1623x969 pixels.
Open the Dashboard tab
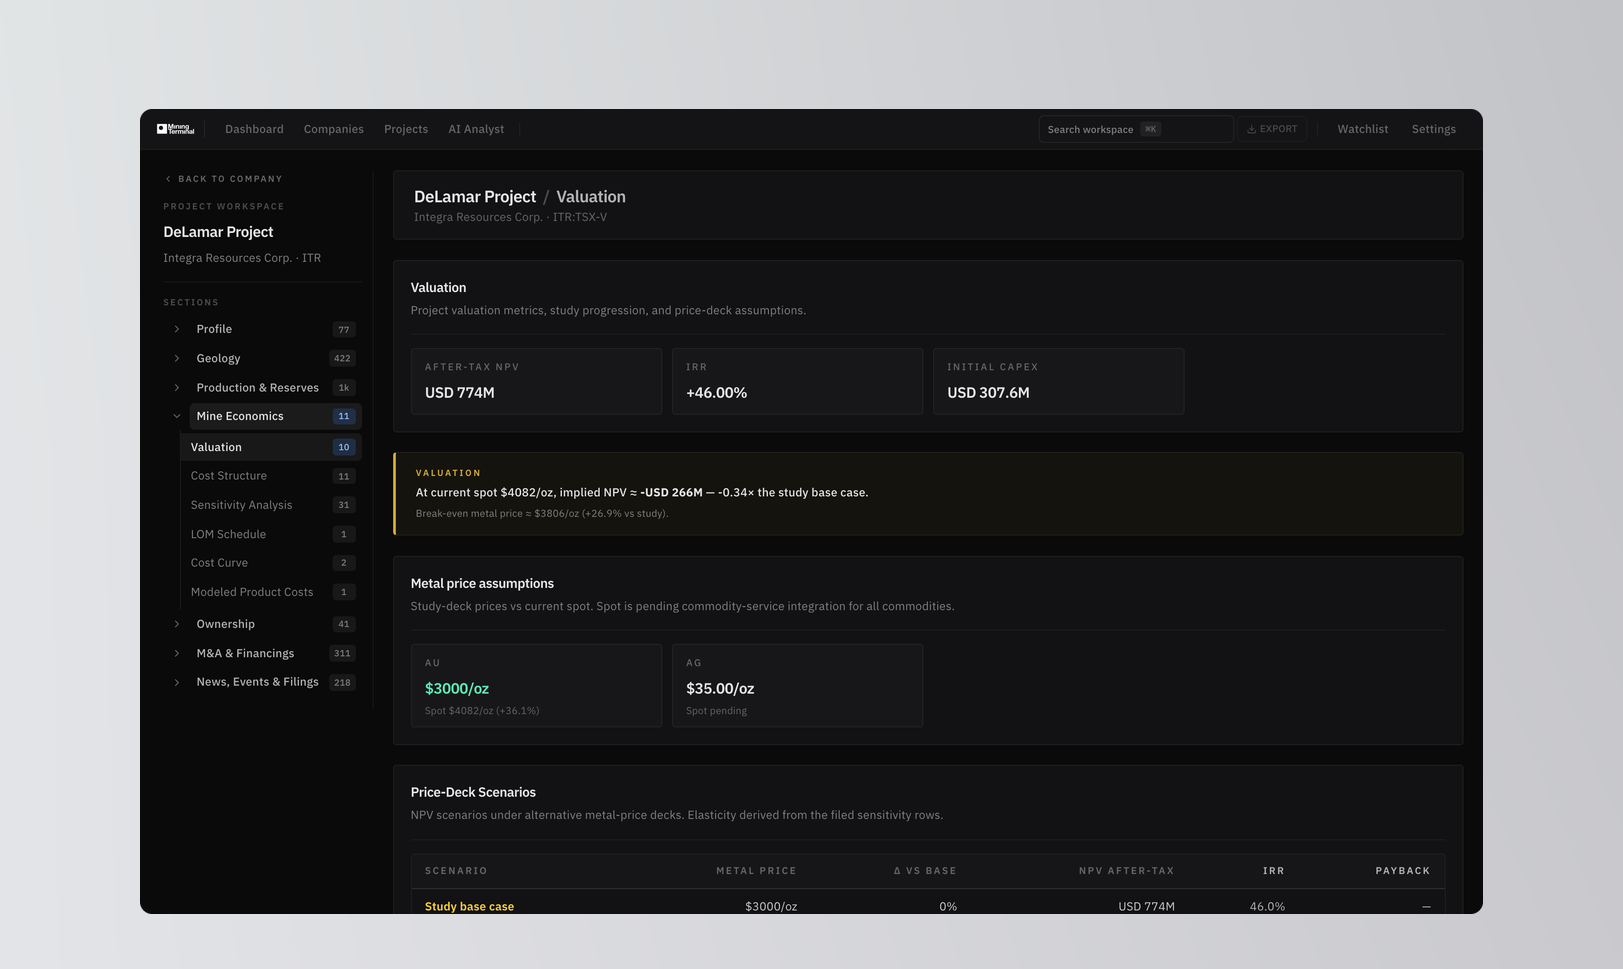click(254, 129)
